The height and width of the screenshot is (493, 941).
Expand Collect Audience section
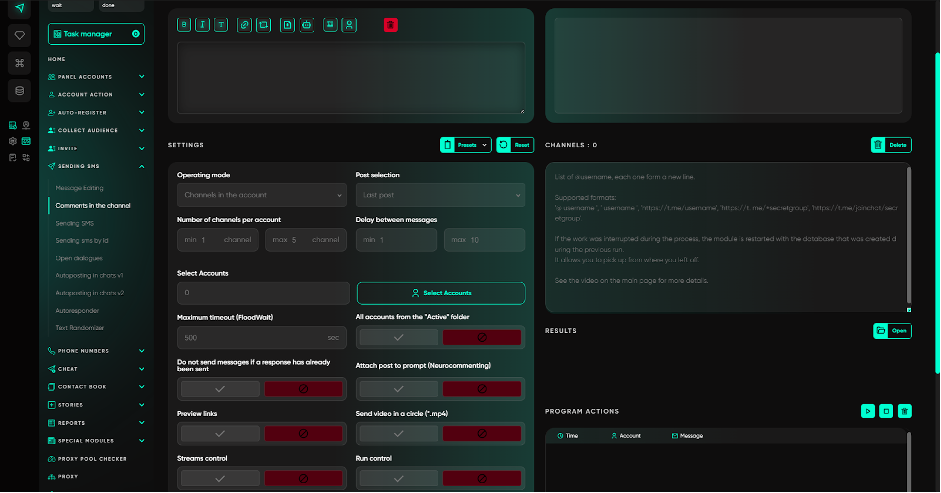[x=142, y=130]
